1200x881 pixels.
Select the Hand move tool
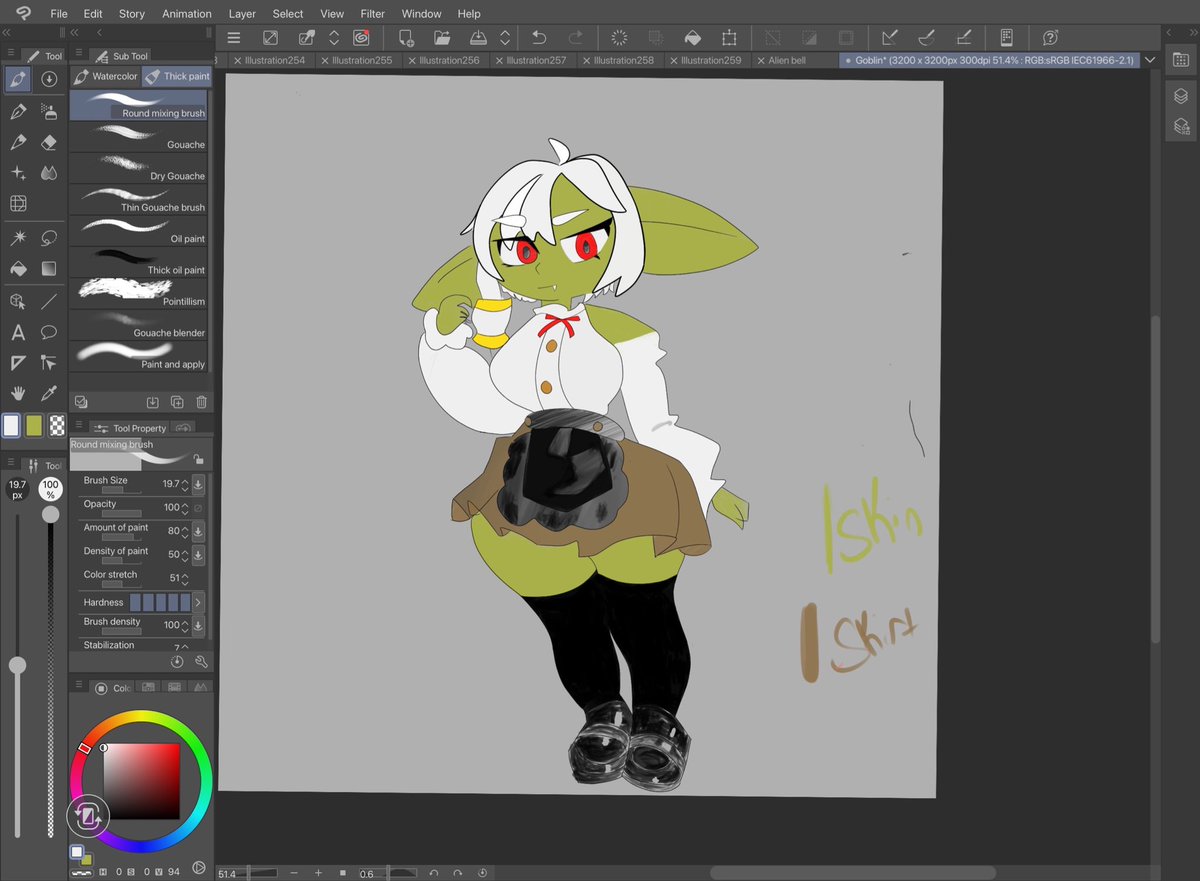click(18, 394)
